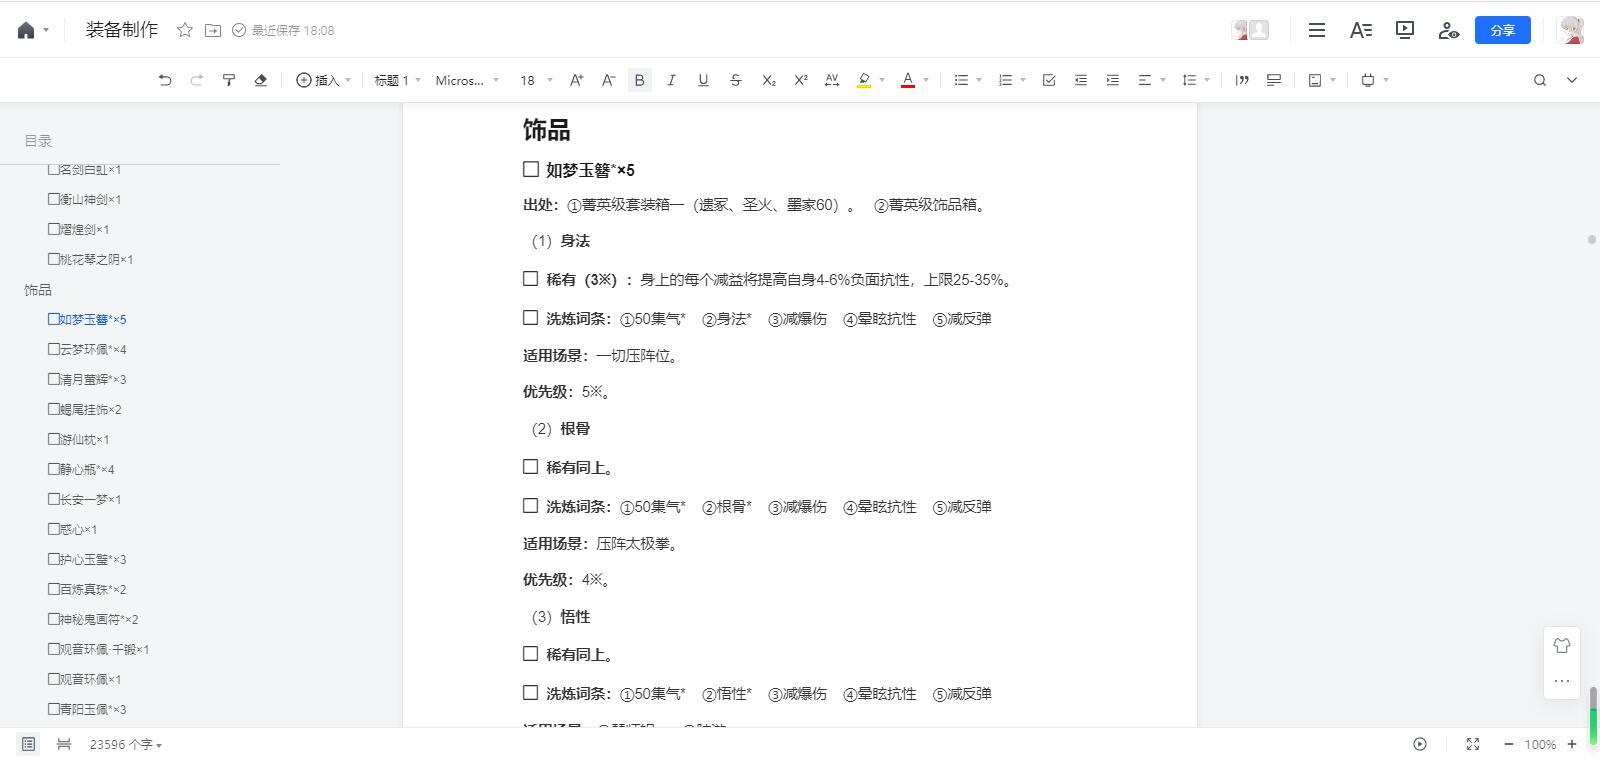Tick the 稀有（3※）checkbox

(531, 279)
